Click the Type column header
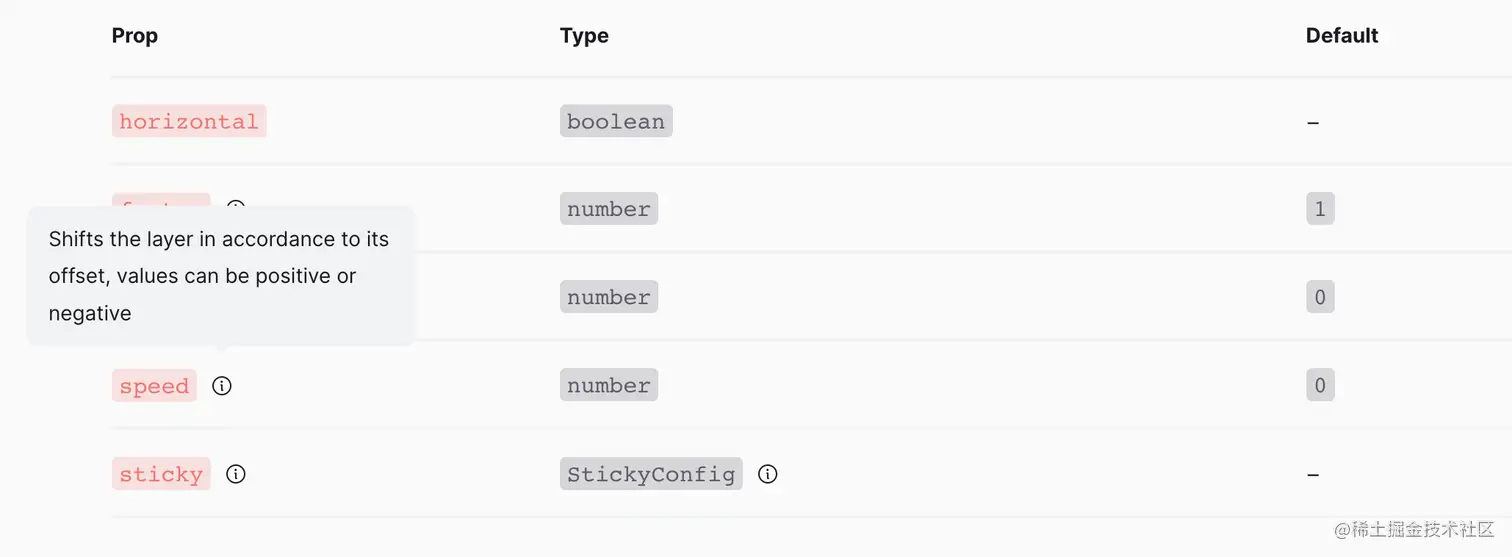The width and height of the screenshot is (1512, 557). [584, 36]
